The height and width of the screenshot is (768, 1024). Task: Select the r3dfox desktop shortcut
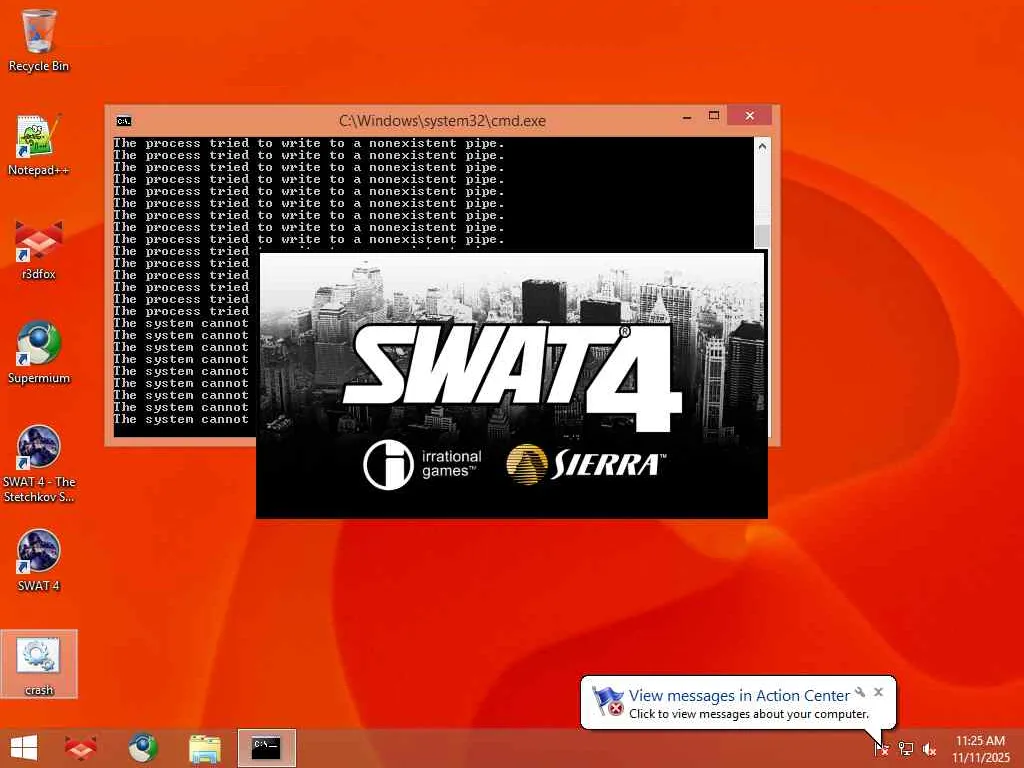[x=39, y=249]
